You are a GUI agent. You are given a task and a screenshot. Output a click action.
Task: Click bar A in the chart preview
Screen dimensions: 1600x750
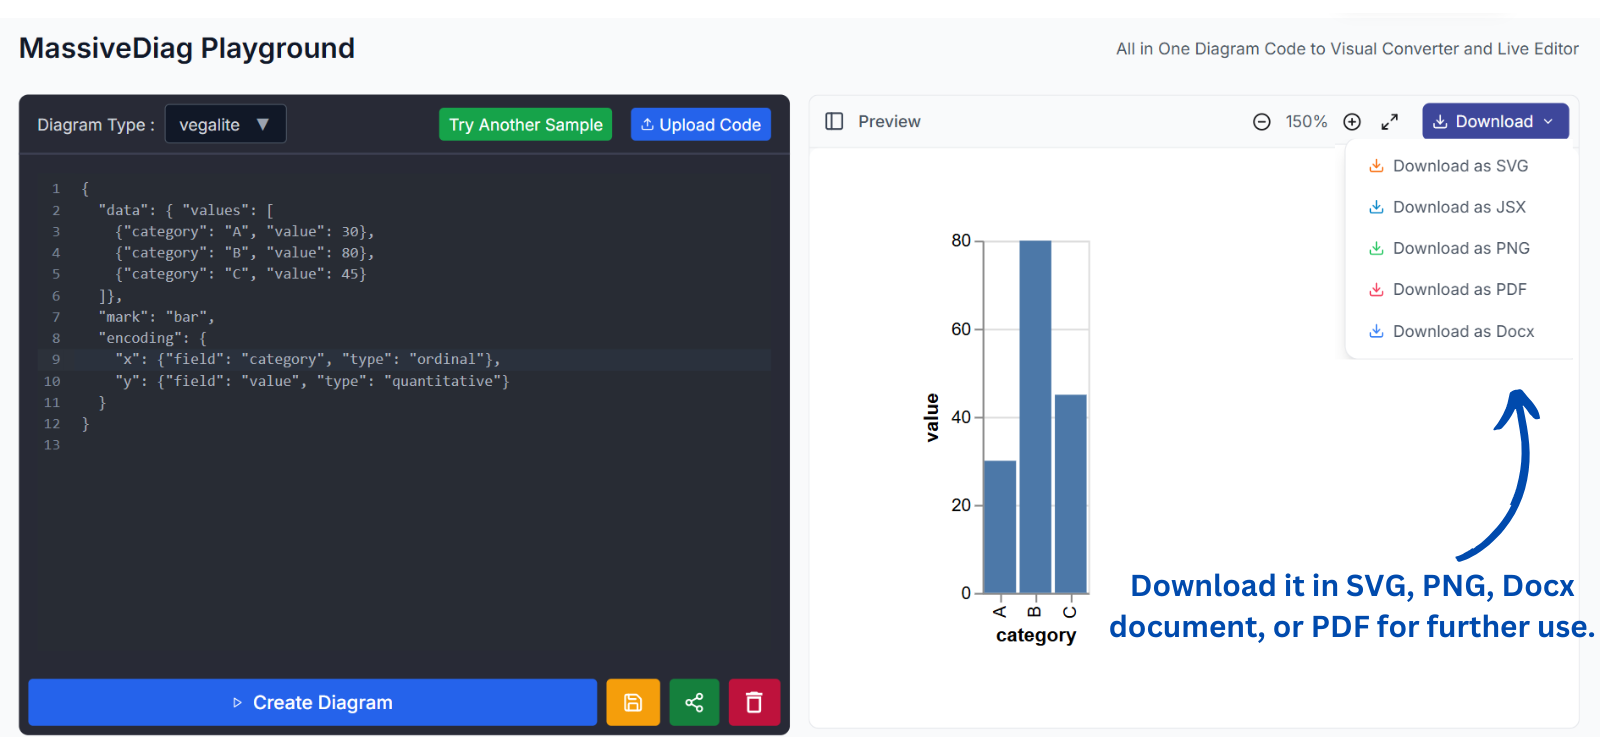point(1000,526)
